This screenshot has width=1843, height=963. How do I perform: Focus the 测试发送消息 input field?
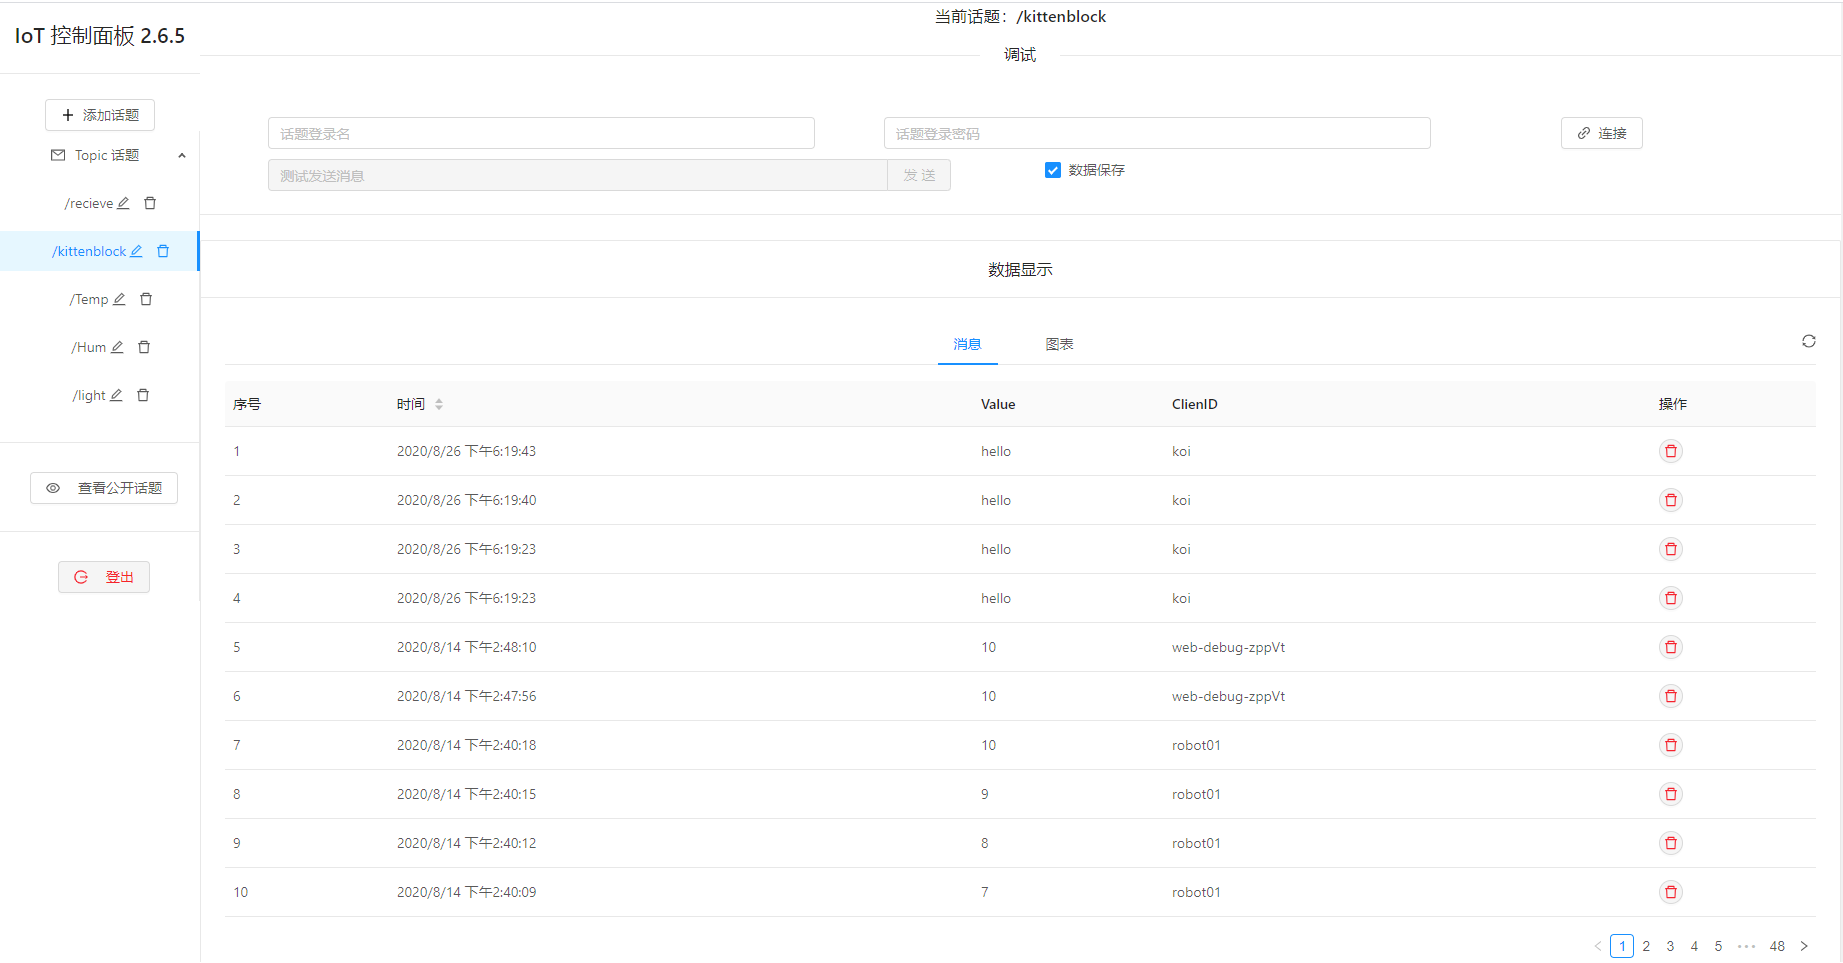pyautogui.click(x=578, y=175)
